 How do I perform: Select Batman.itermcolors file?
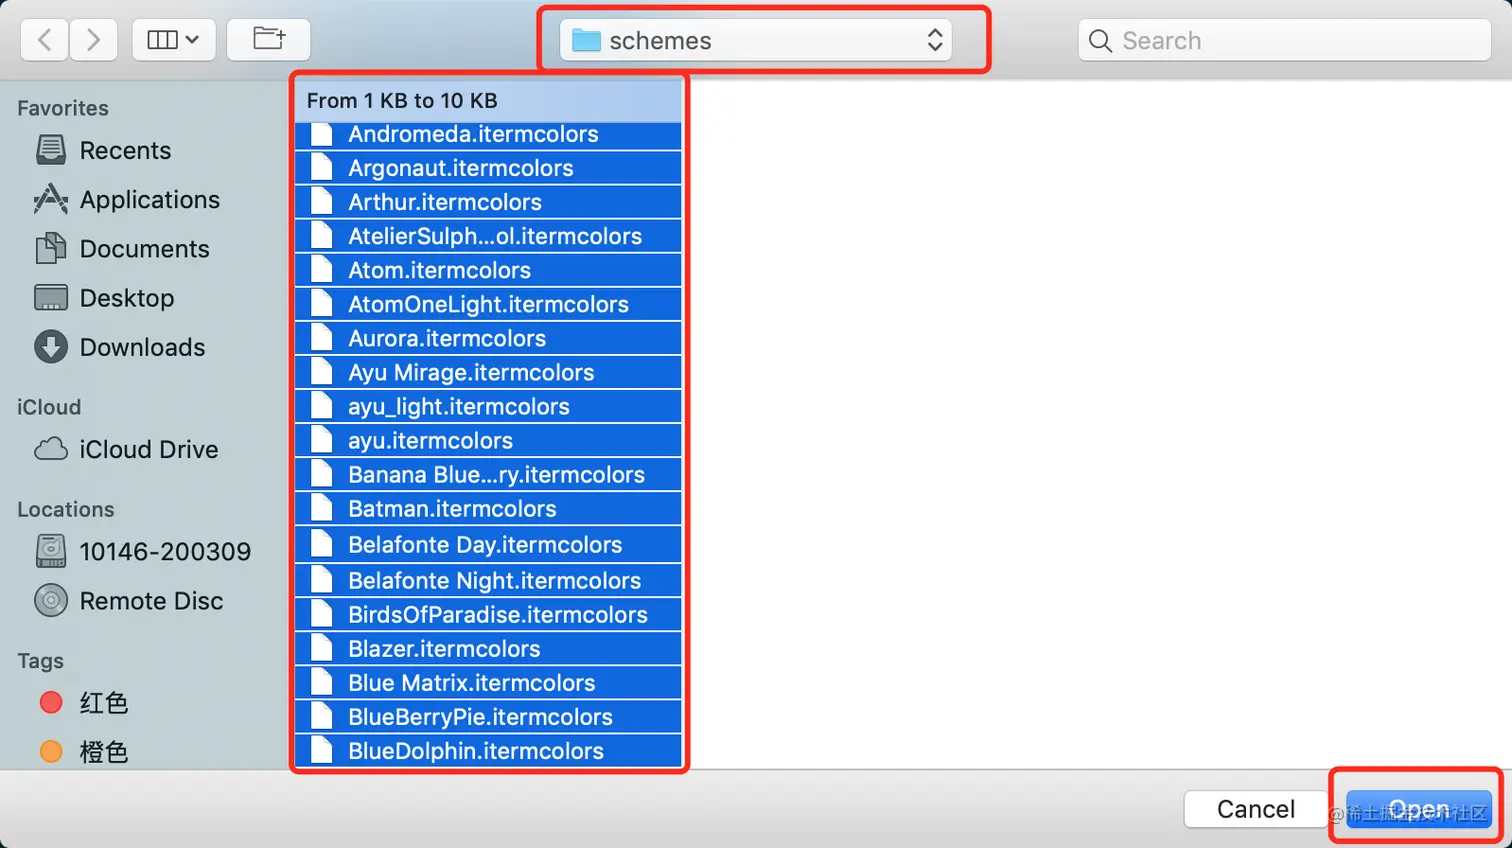488,508
